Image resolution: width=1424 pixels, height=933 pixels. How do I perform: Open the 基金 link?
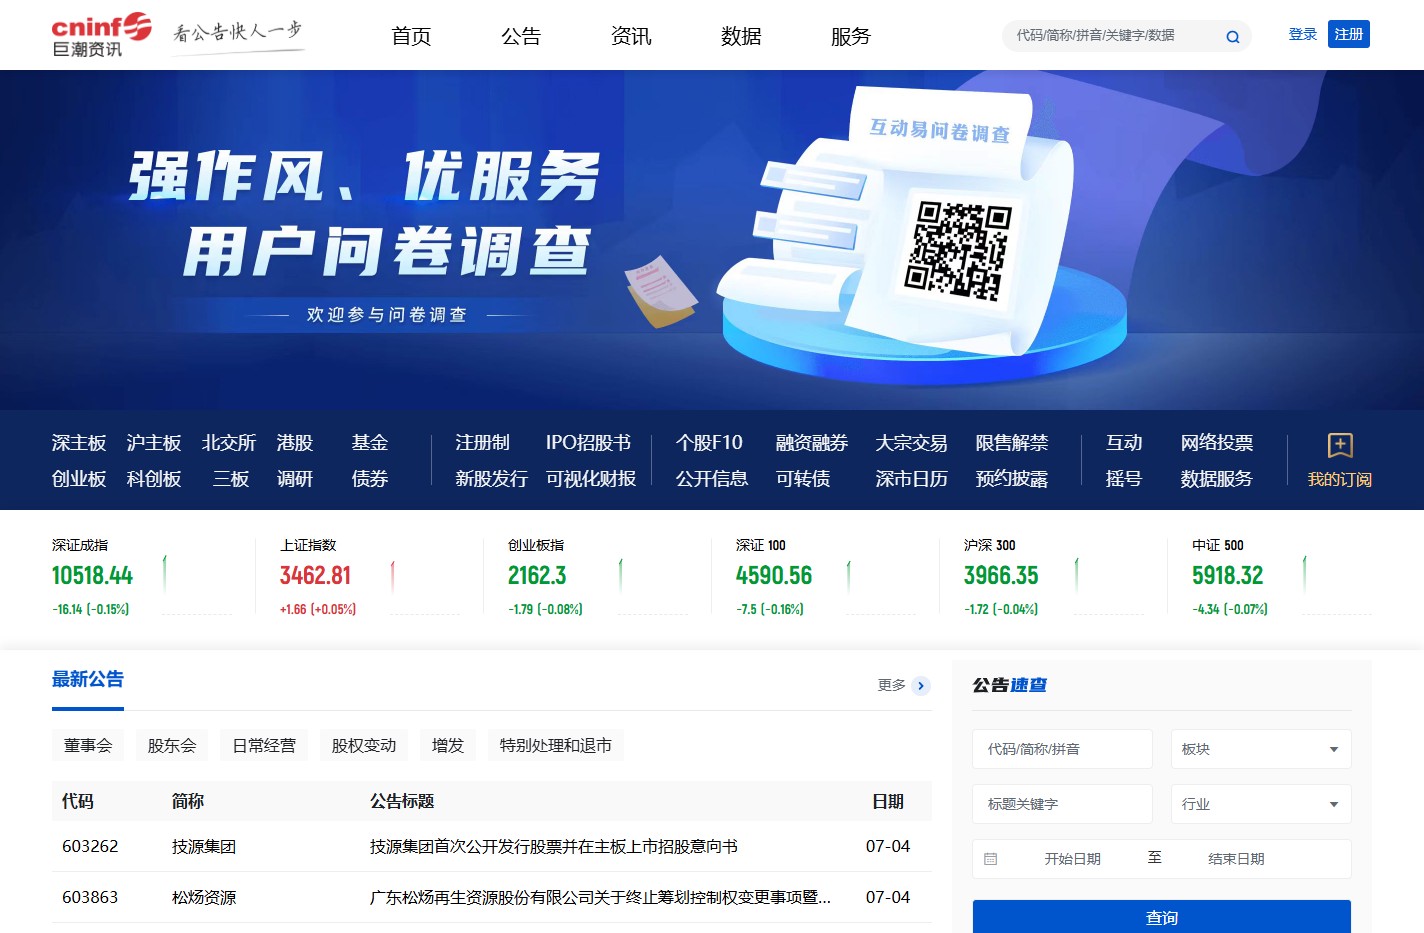[x=370, y=443]
